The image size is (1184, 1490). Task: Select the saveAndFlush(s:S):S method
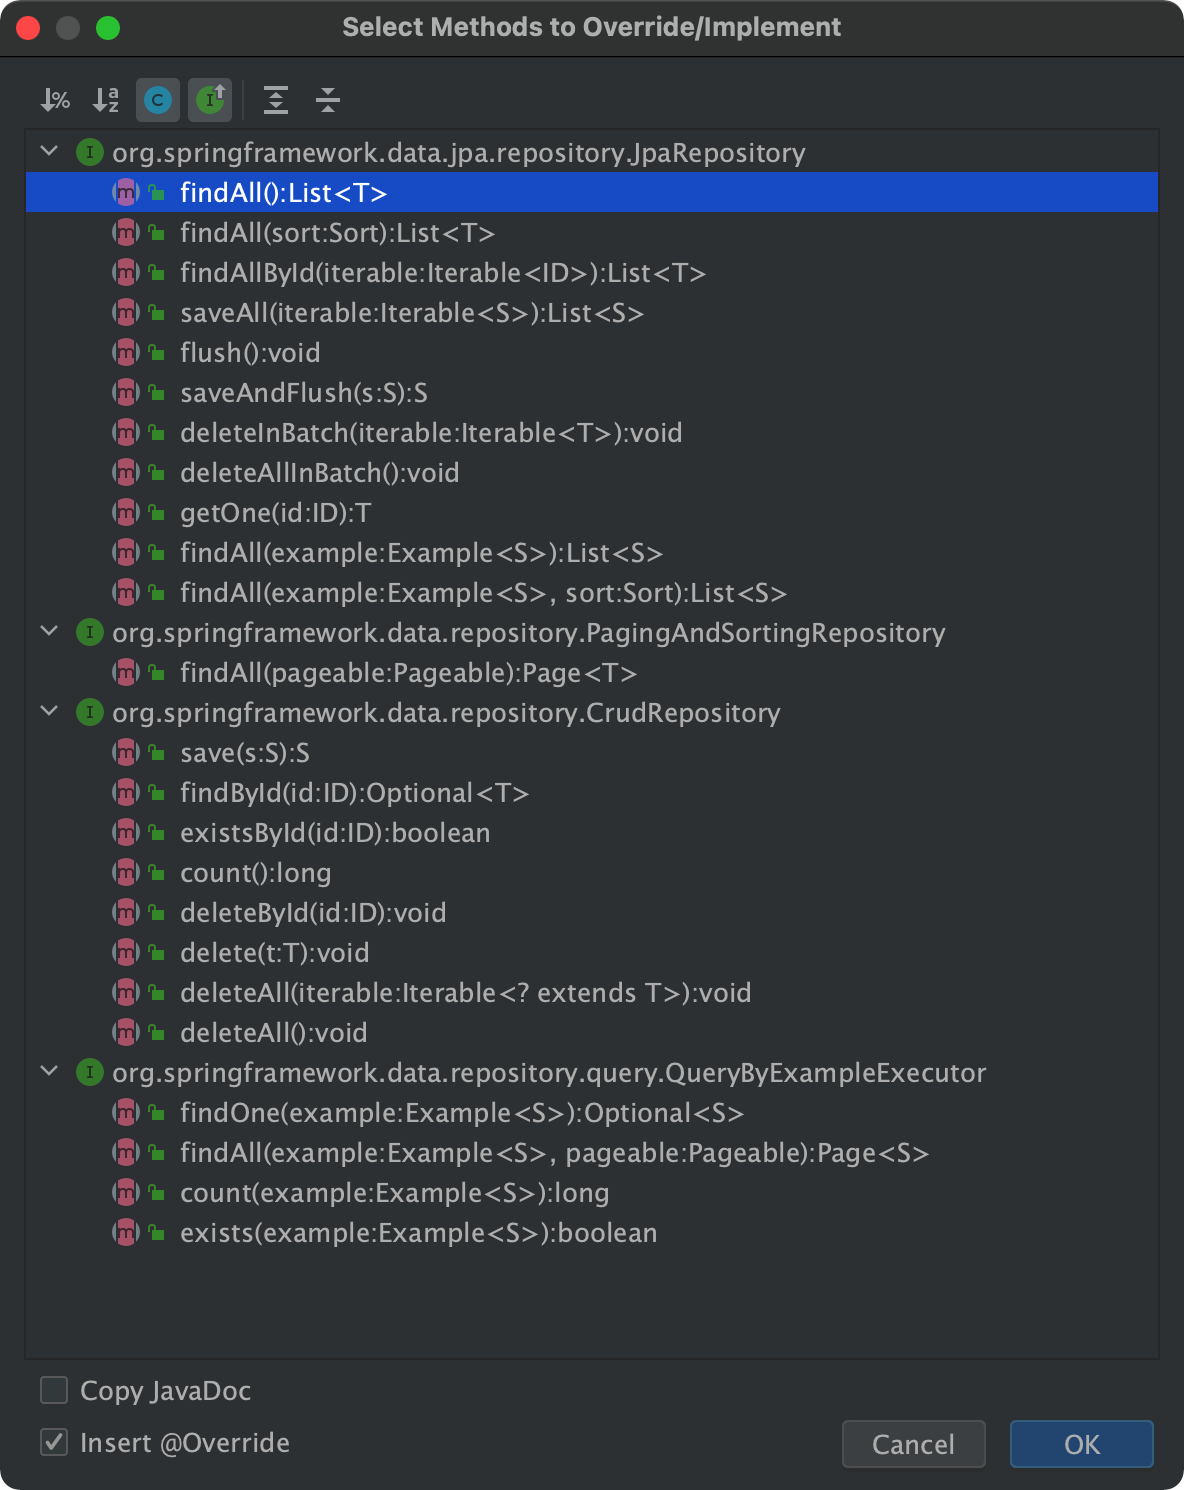303,393
